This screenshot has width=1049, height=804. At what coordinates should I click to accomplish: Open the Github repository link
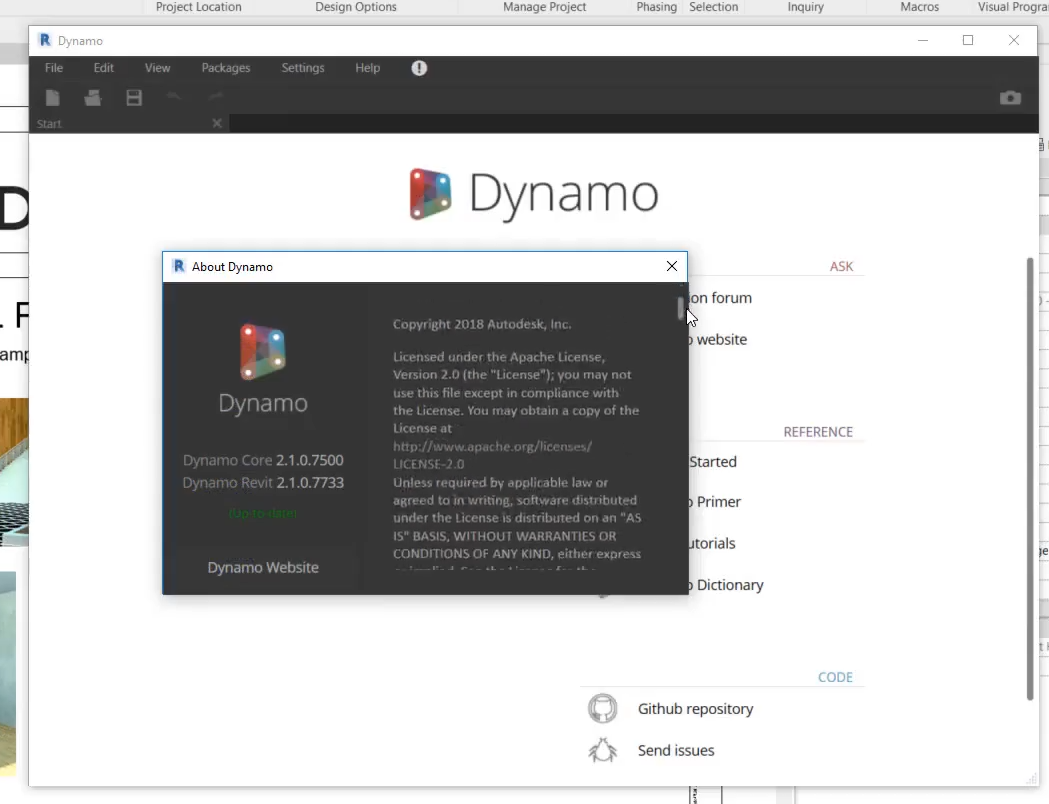695,708
